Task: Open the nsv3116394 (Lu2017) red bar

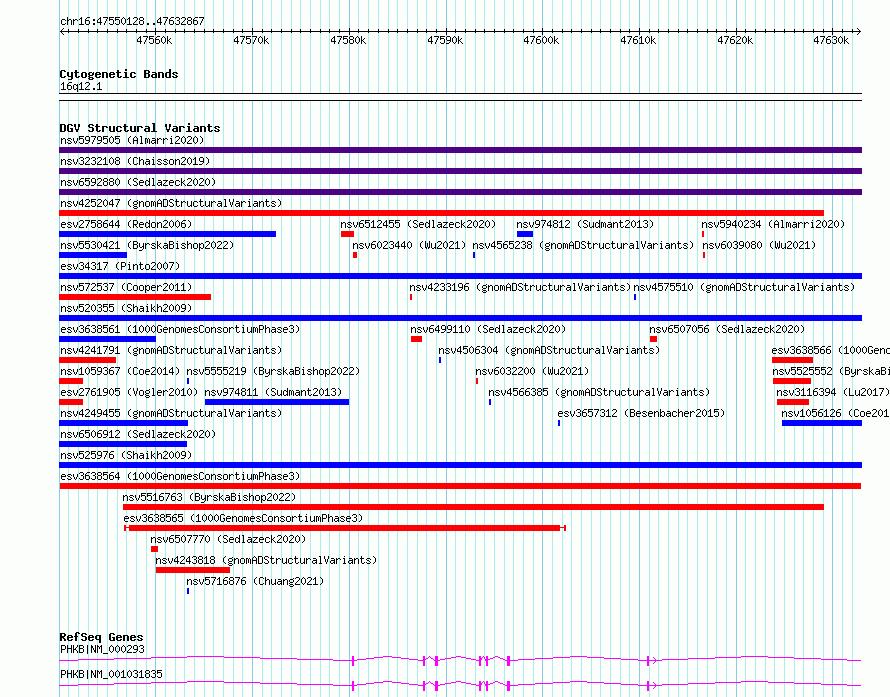Action: [793, 402]
